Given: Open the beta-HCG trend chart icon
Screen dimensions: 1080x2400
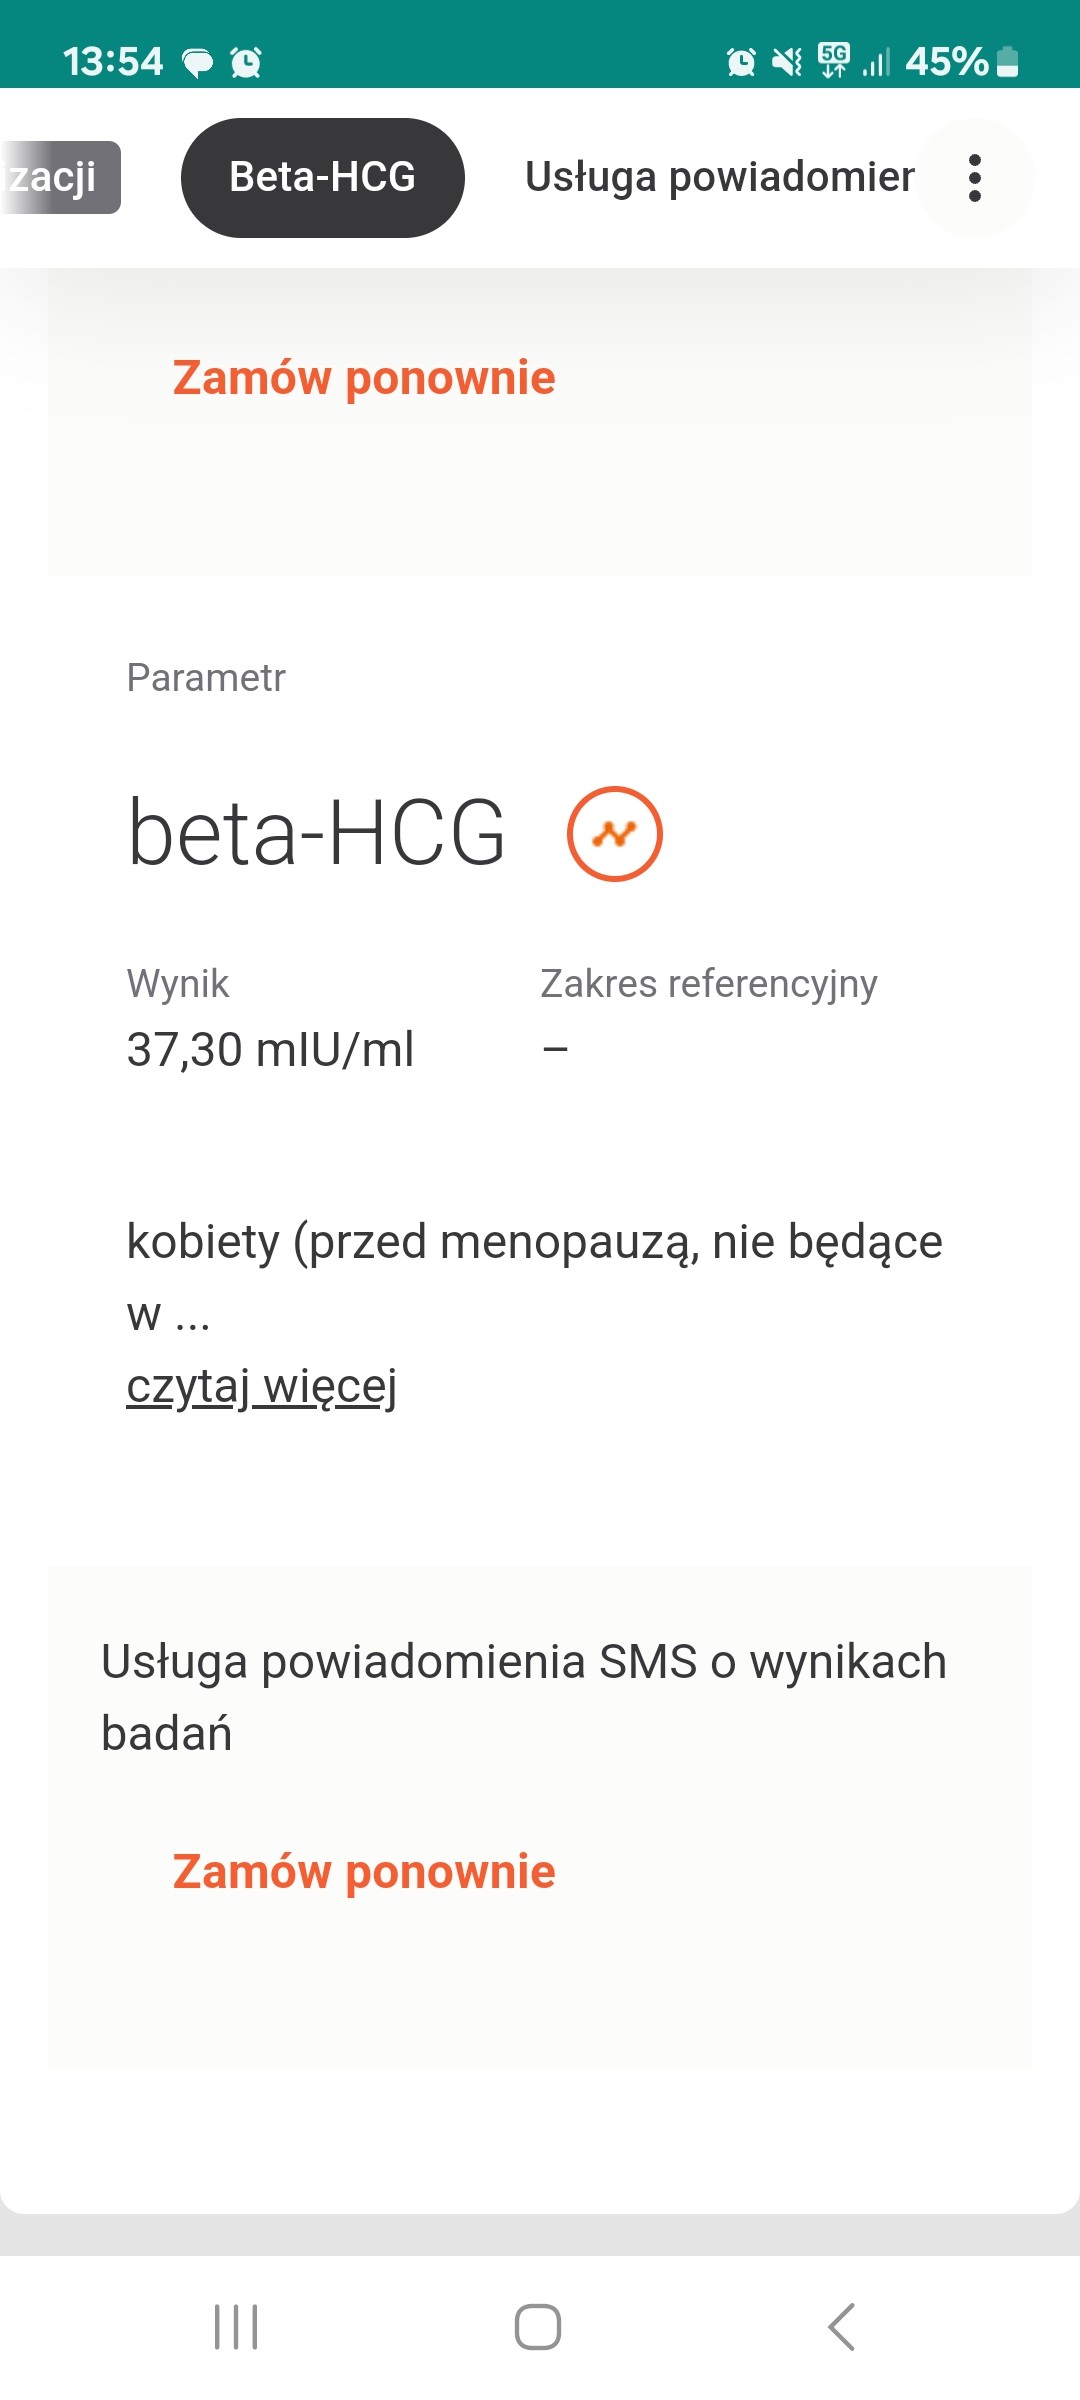Looking at the screenshot, I should [x=614, y=834].
